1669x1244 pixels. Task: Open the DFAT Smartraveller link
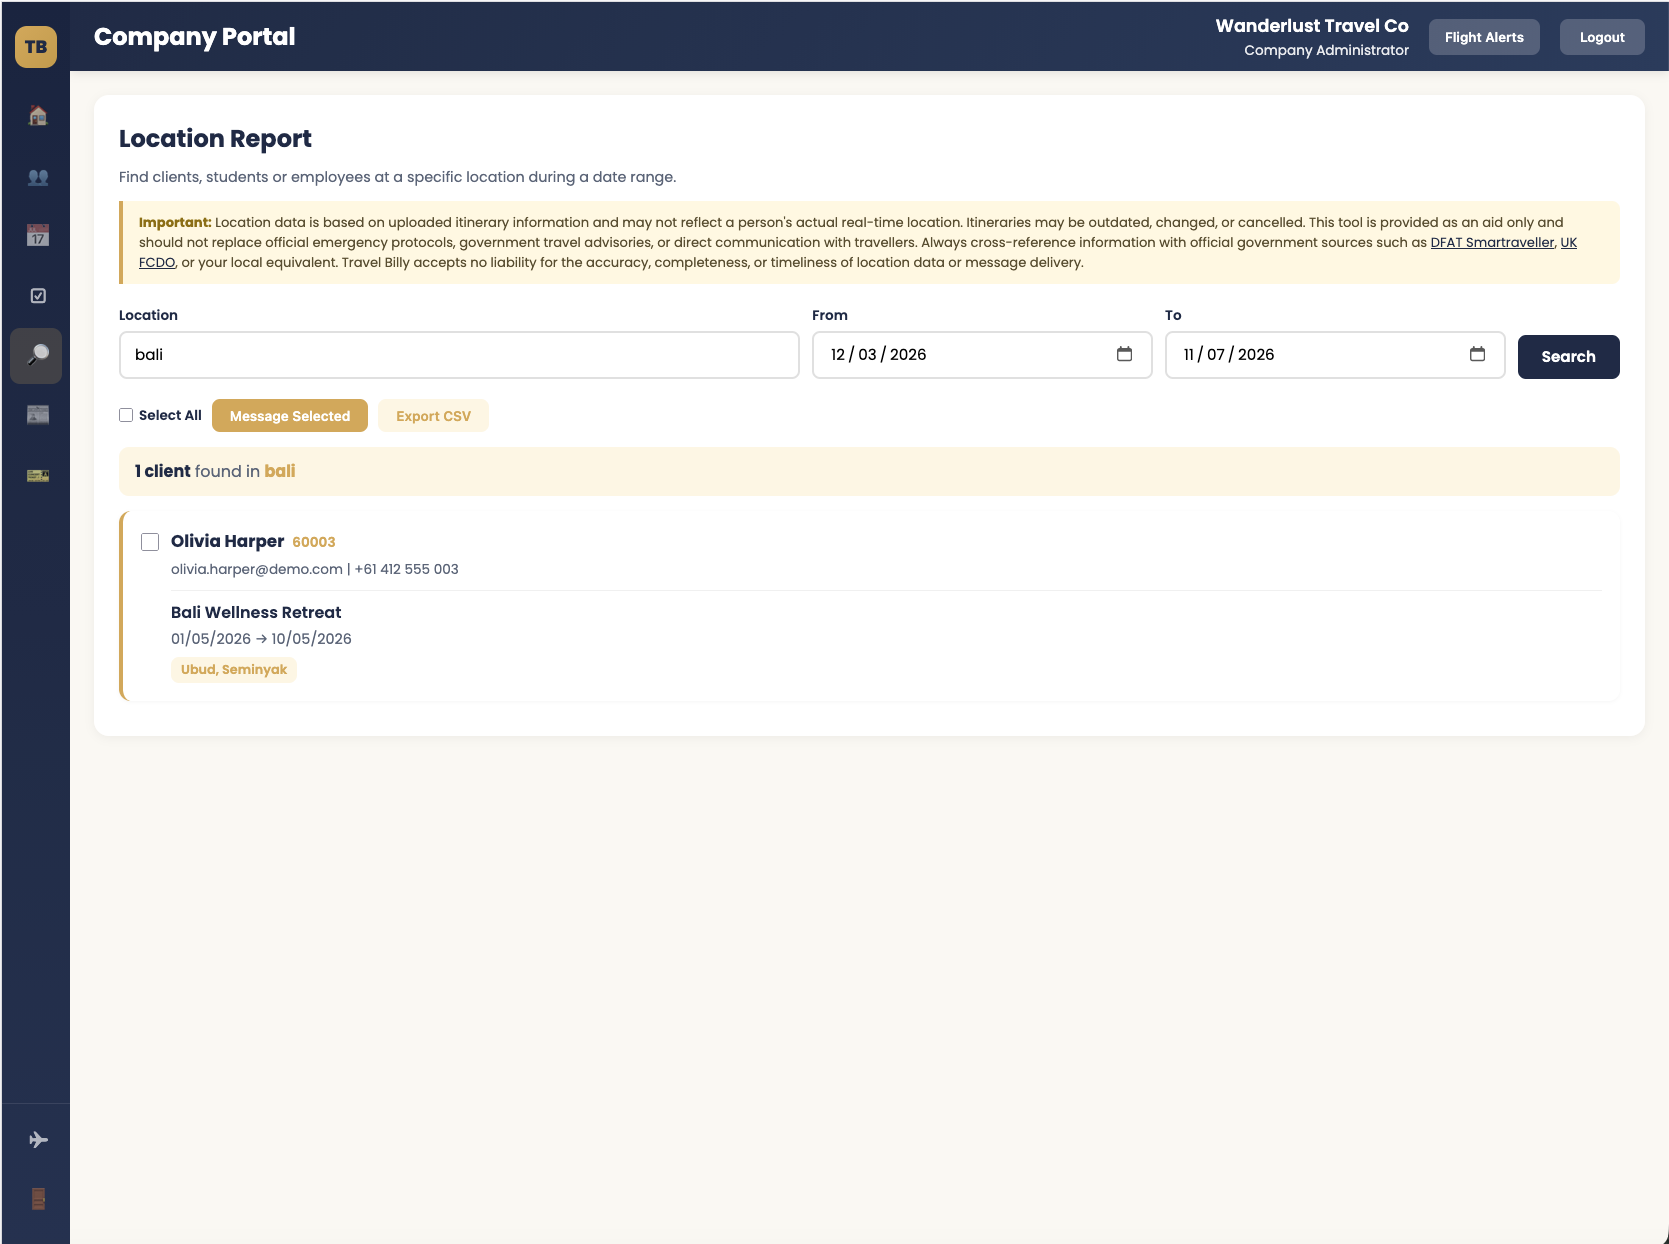[x=1492, y=242]
